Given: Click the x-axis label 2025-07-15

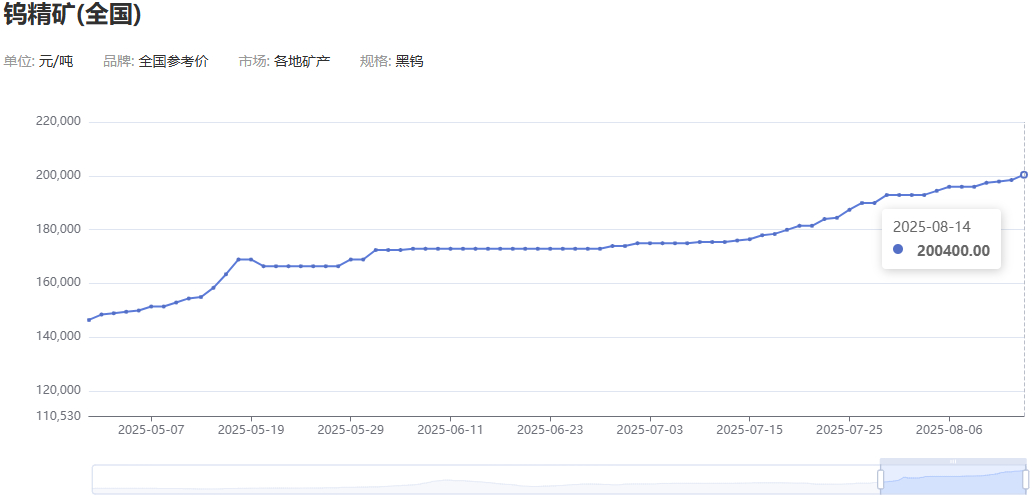Looking at the screenshot, I should (749, 429).
